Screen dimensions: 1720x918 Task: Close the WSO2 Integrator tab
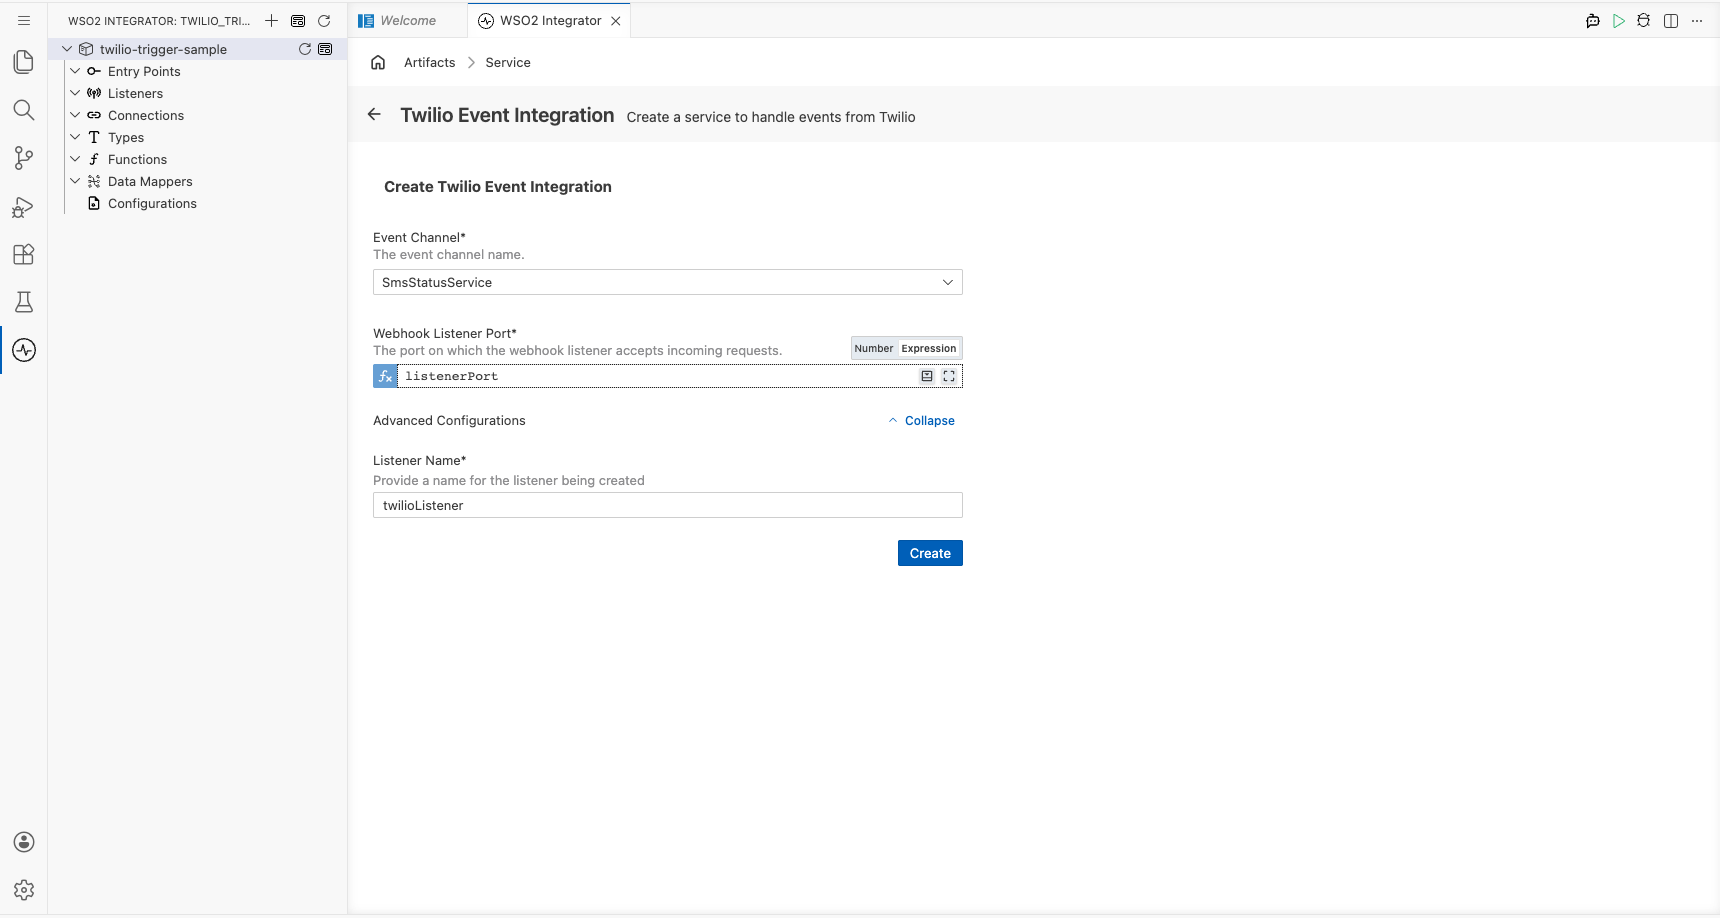point(616,20)
